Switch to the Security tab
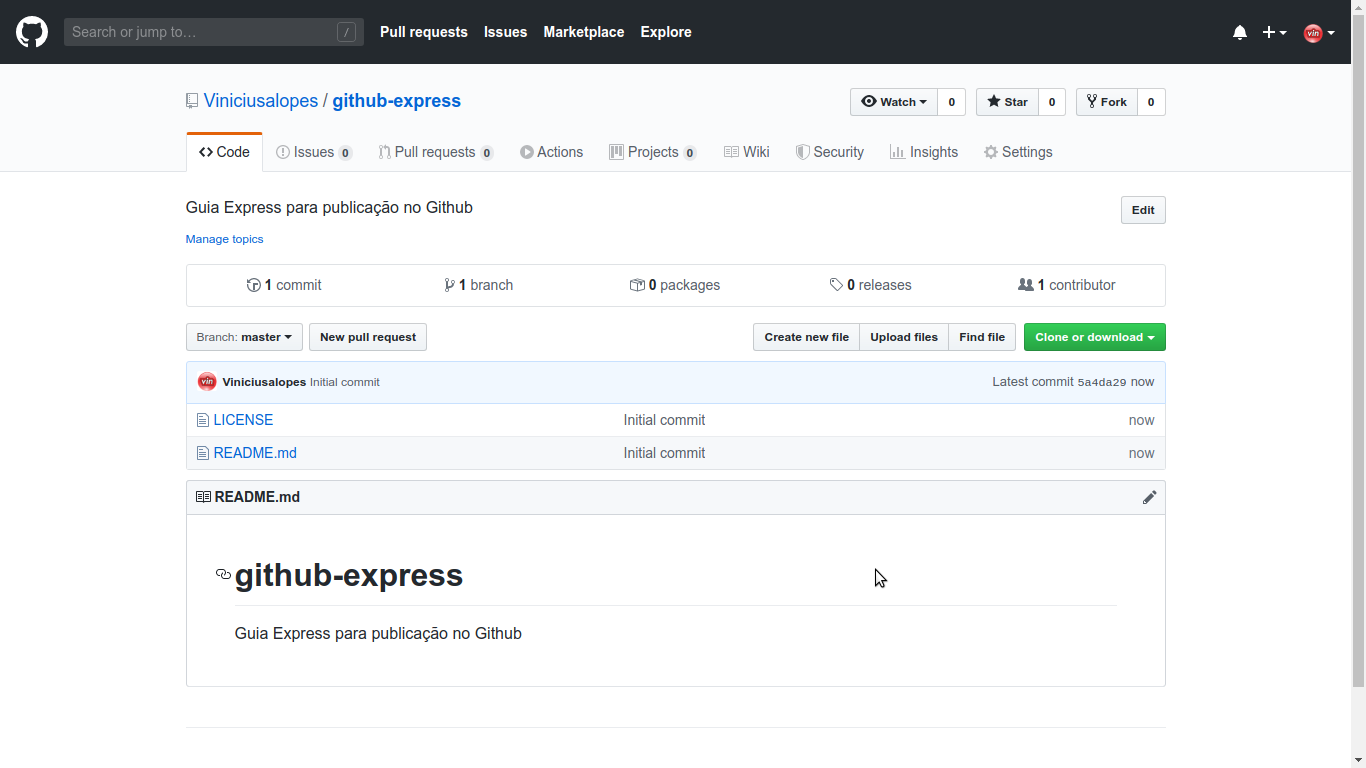The height and width of the screenshot is (768, 1366). [830, 152]
